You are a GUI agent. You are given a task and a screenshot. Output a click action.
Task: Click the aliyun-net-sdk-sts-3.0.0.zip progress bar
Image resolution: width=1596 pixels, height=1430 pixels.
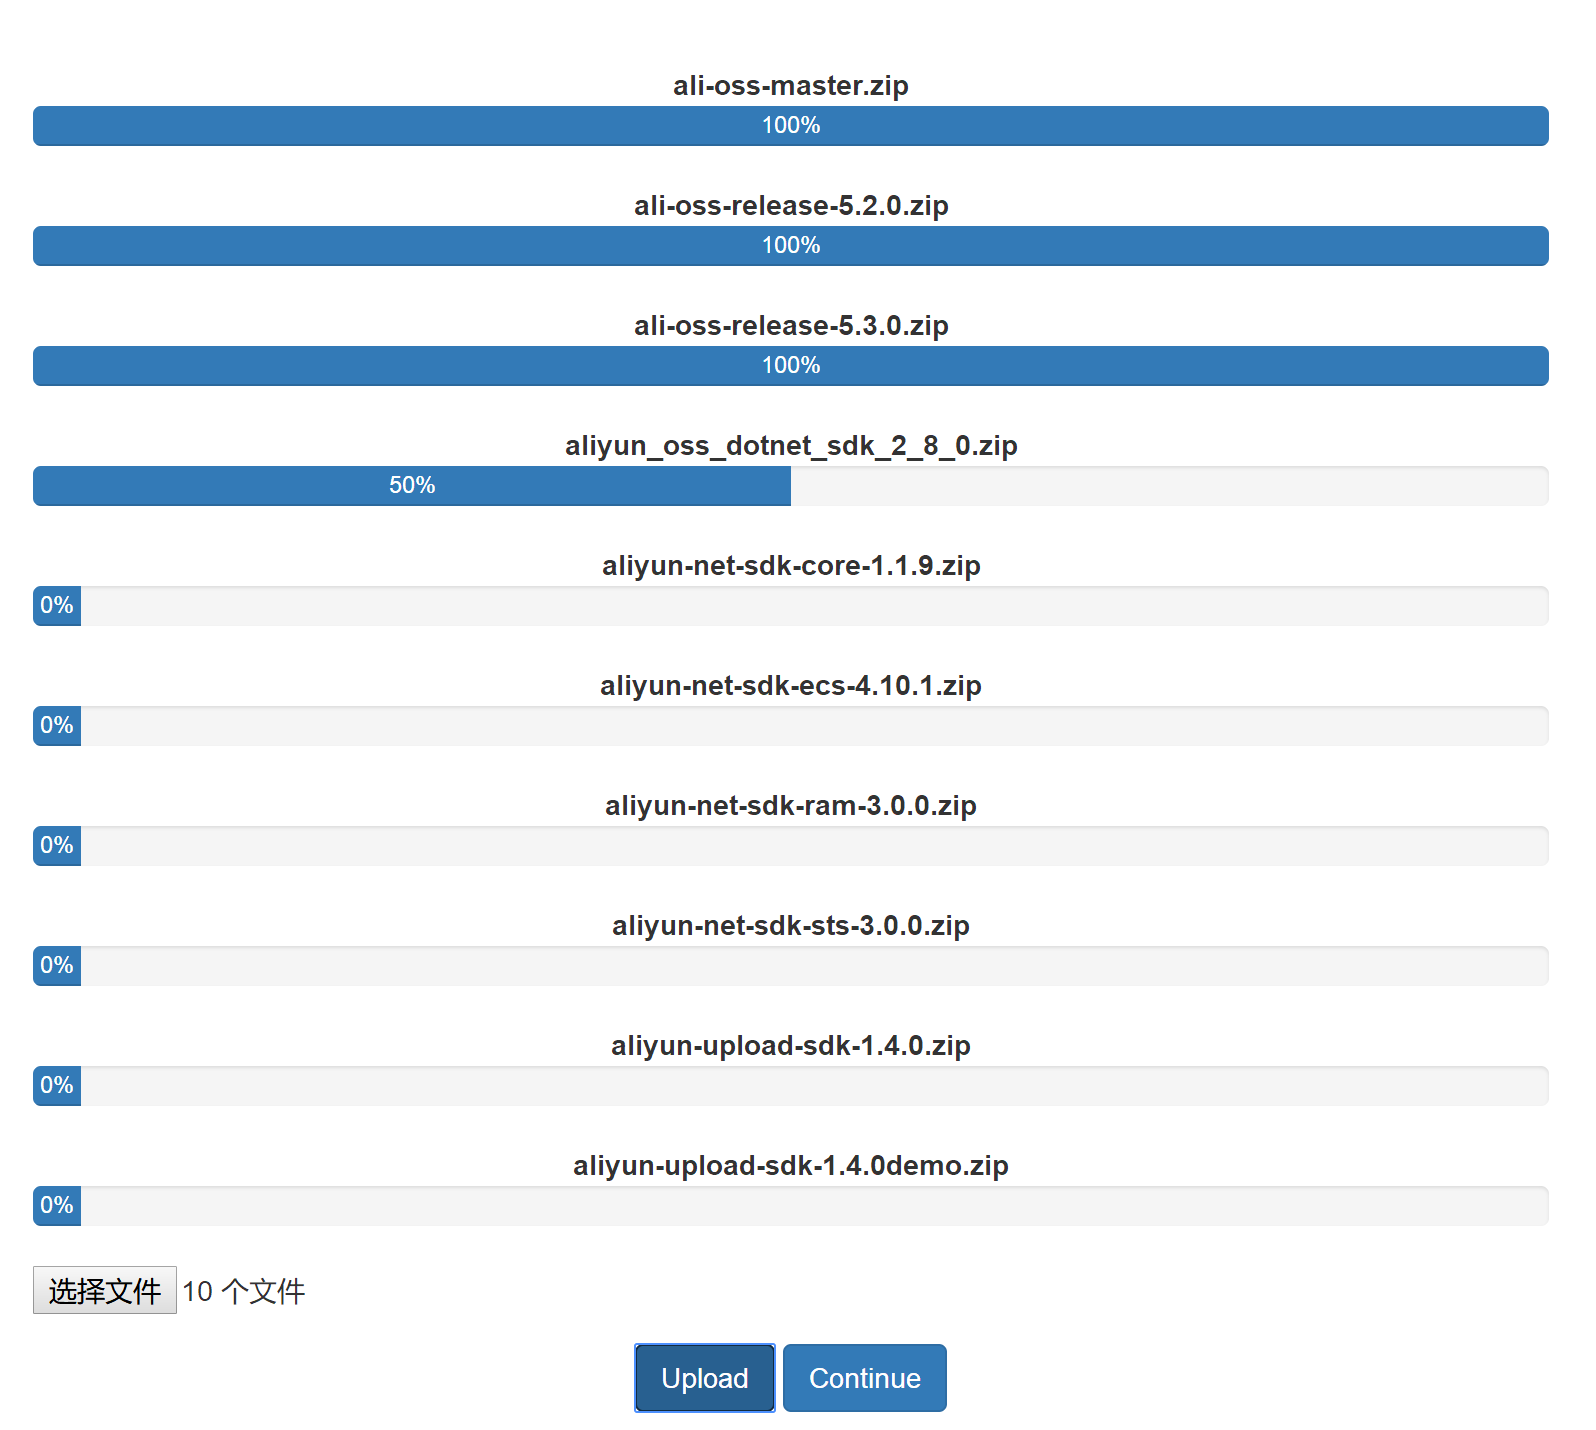pos(791,966)
